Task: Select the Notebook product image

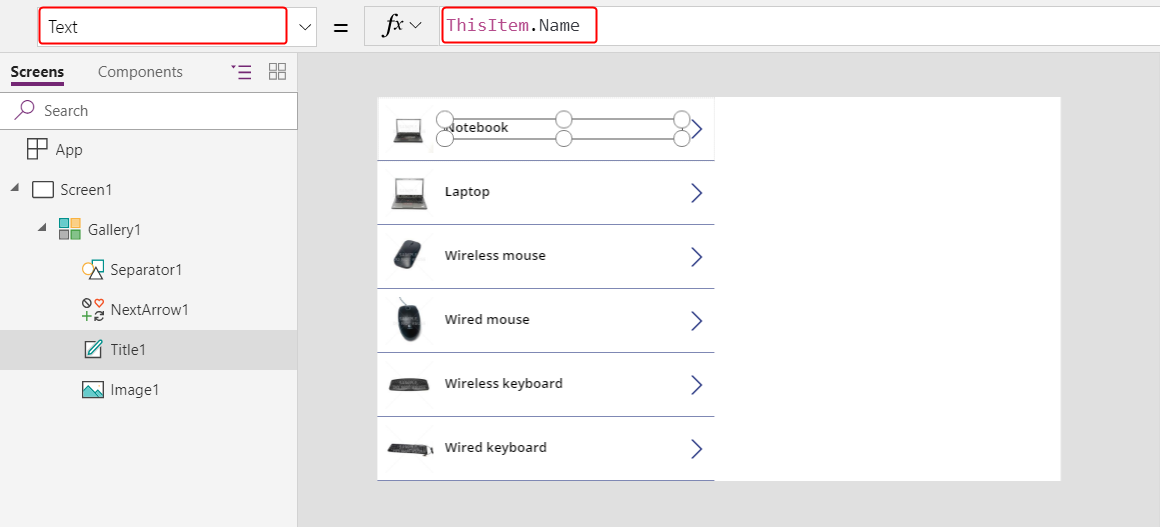Action: [408, 130]
